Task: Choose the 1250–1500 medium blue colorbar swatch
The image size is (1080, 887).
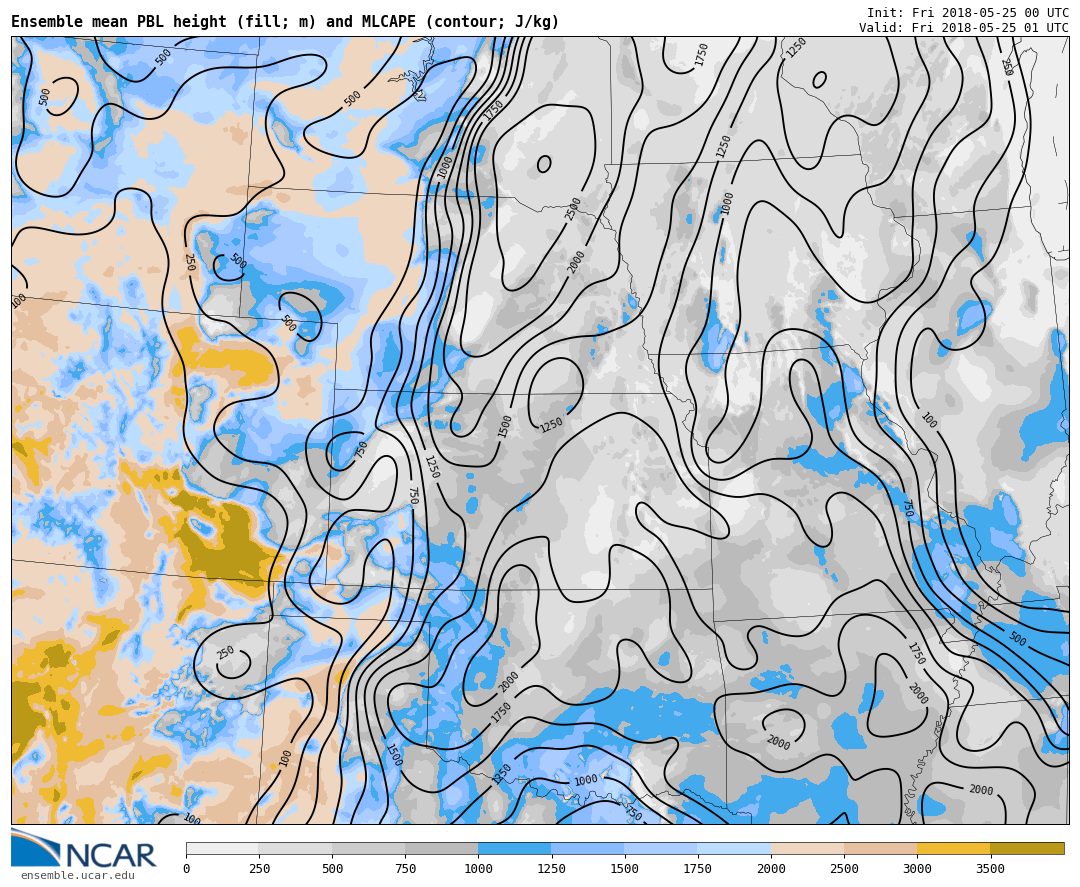Action: (587, 848)
